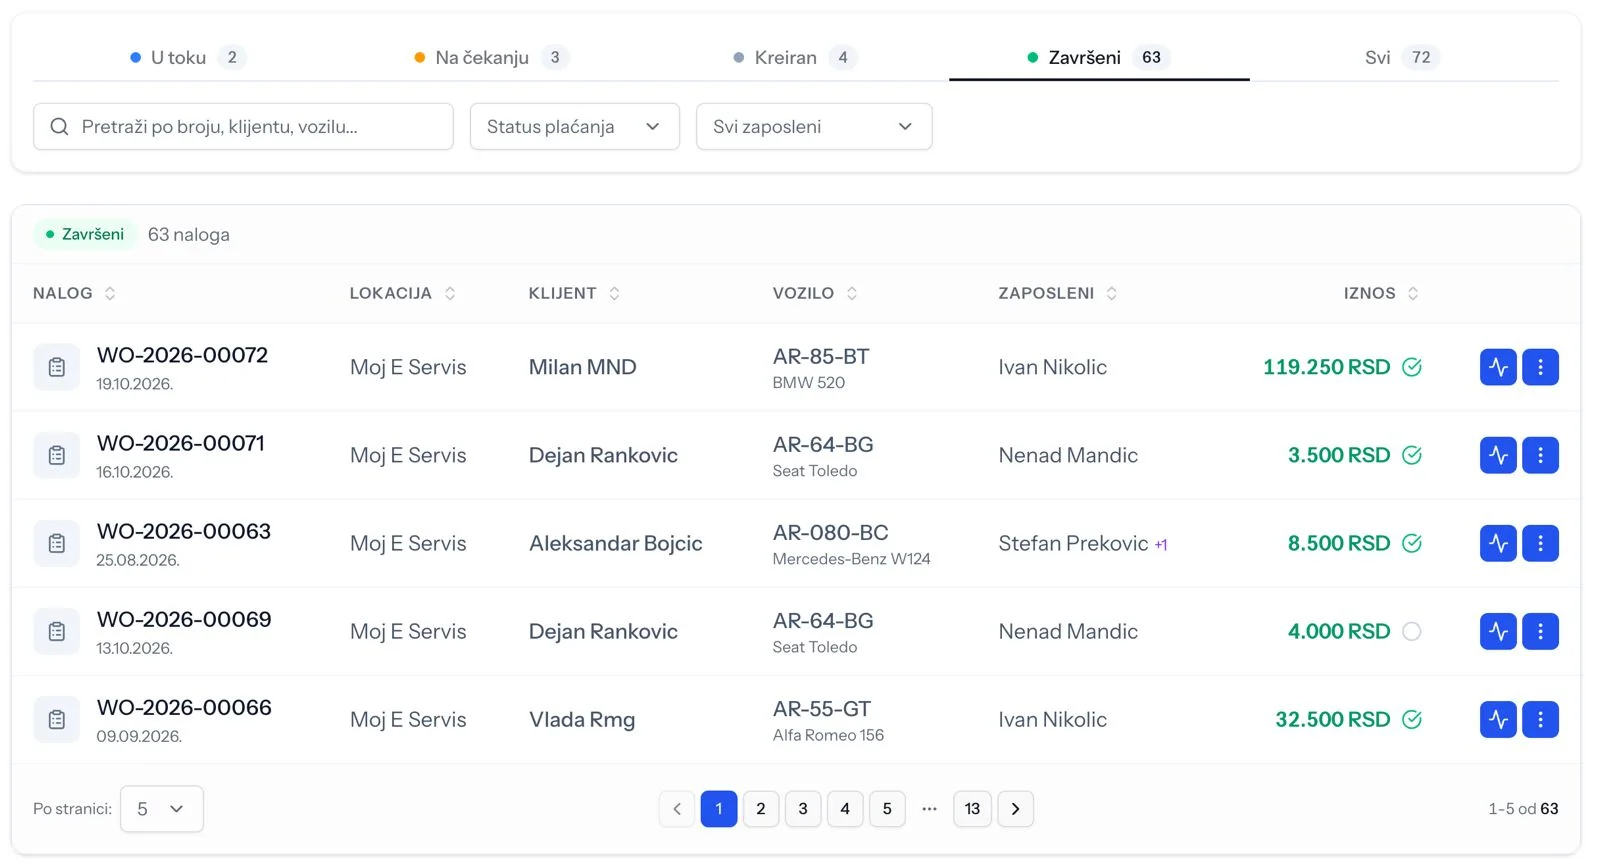Click clipboard icon for WO-2026-00063
The width and height of the screenshot is (1600, 863).
57,543
